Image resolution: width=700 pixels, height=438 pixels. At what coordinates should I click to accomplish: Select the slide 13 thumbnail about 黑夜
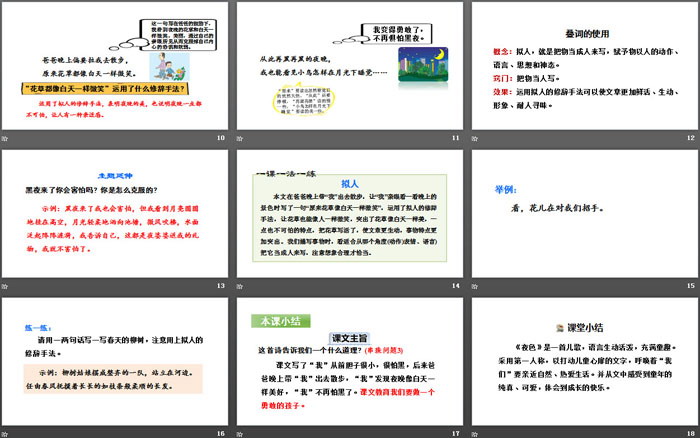point(115,213)
